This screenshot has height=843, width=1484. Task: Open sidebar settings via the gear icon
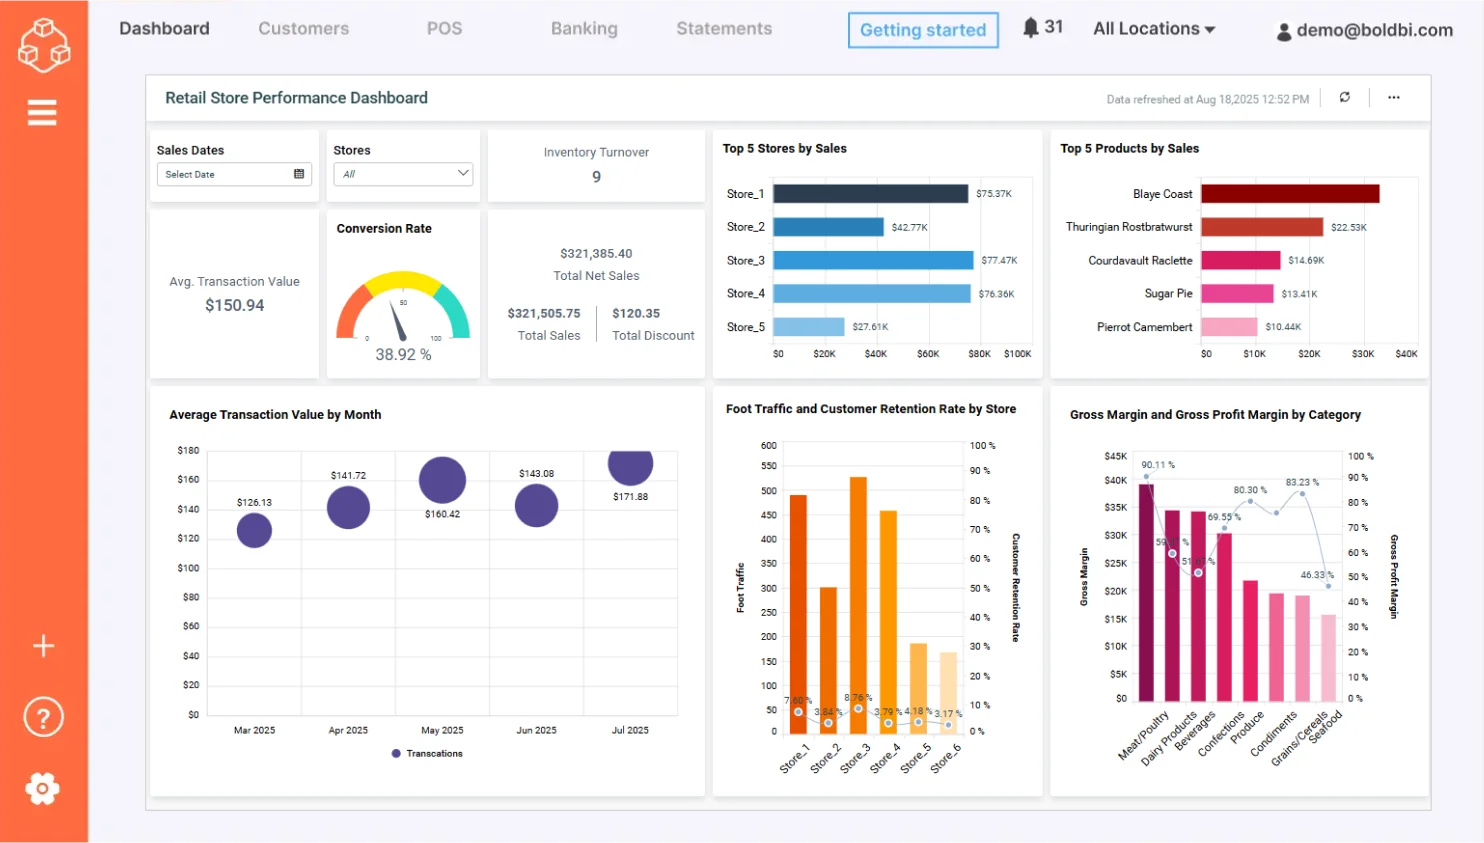pyautogui.click(x=43, y=788)
